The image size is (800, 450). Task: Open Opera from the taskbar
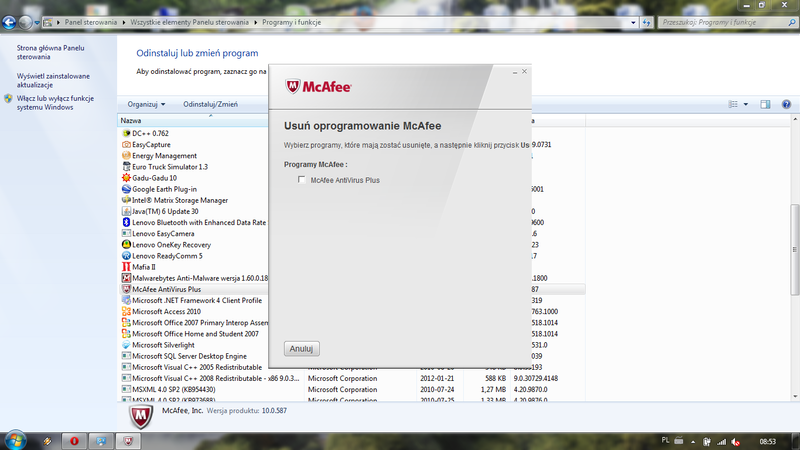(x=74, y=441)
